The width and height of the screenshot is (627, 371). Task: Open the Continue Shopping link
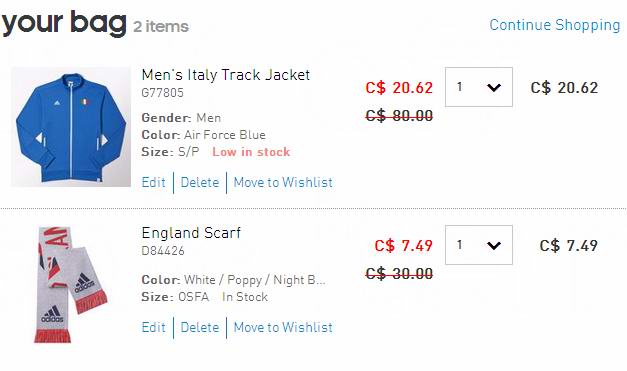[x=555, y=25]
